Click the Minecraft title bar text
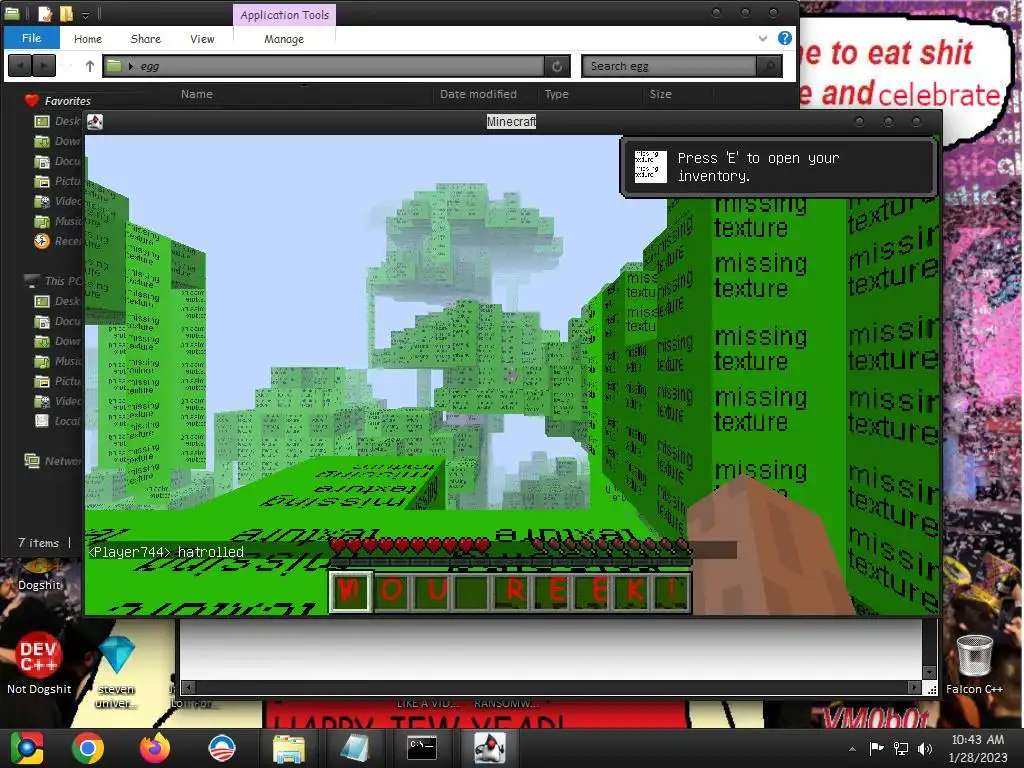This screenshot has height=768, width=1024. point(511,121)
